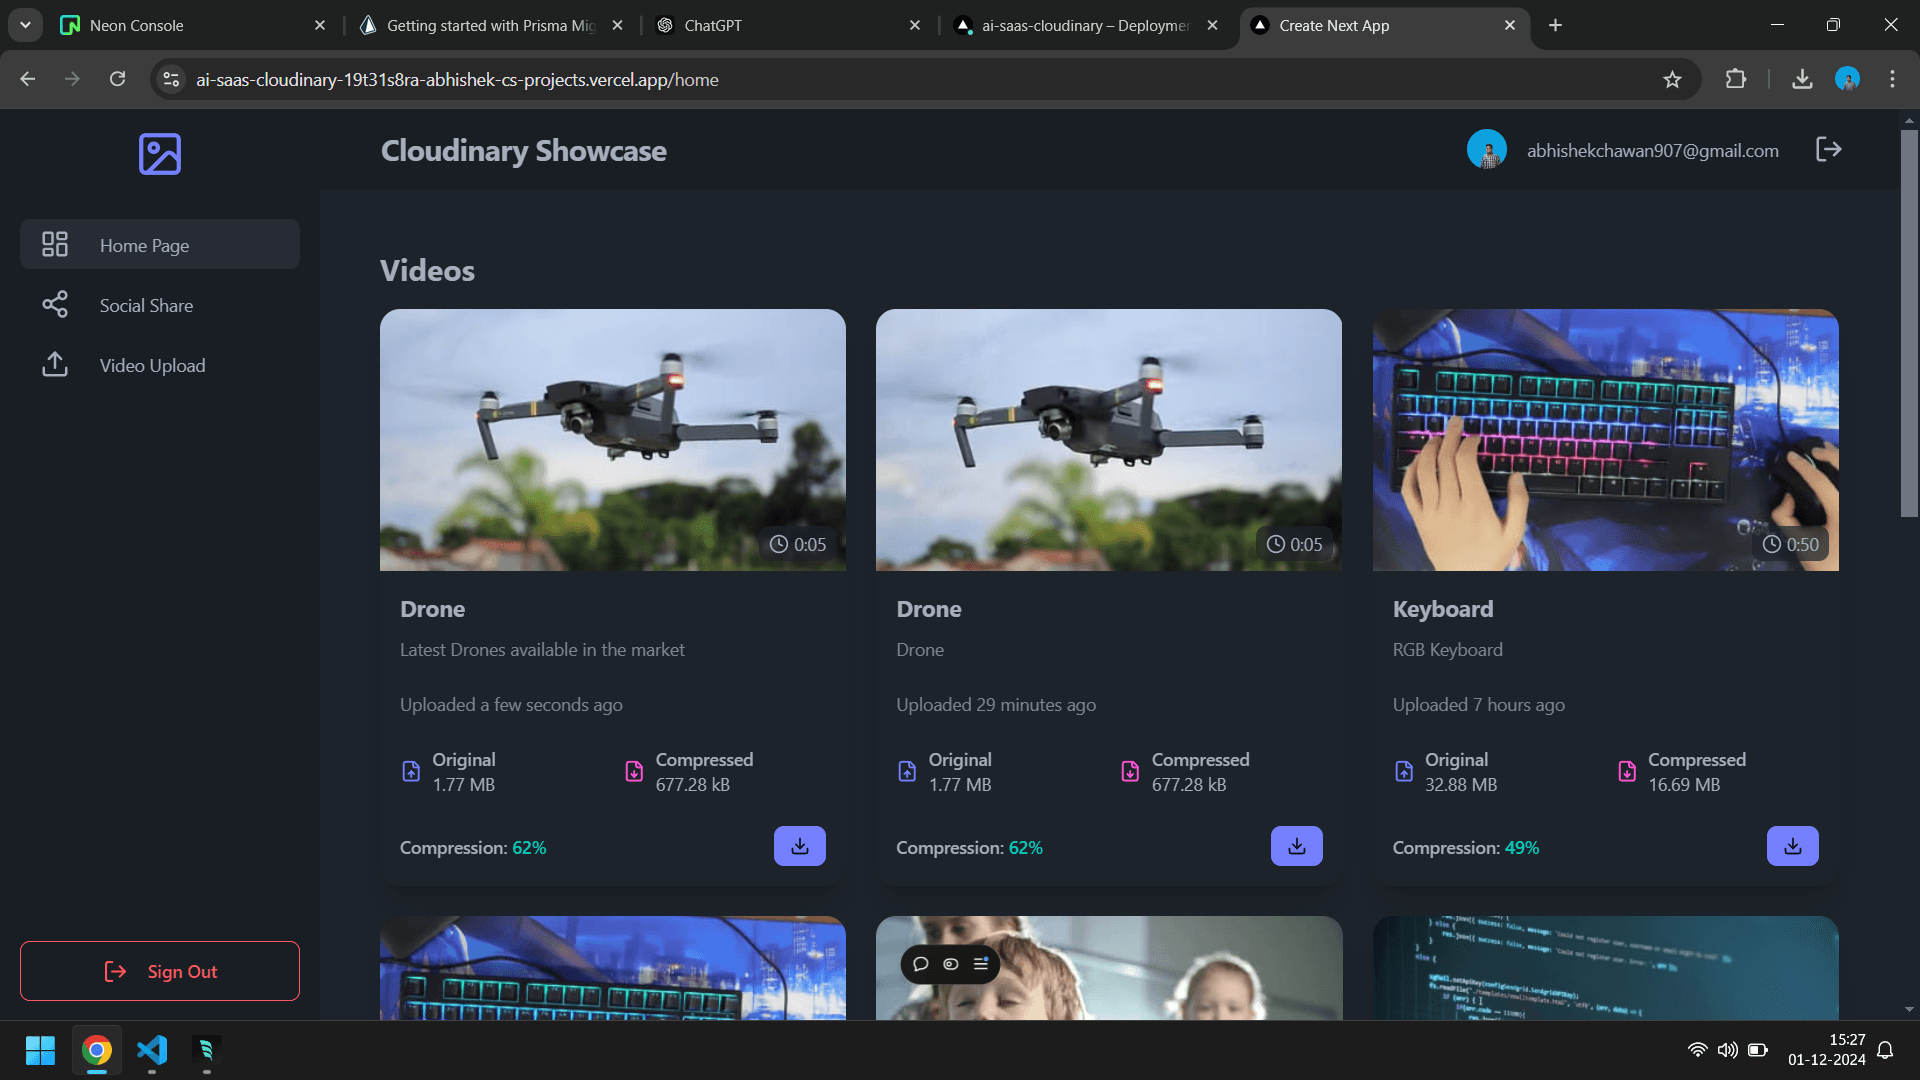This screenshot has height=1080, width=1920.
Task: Switch to the Getting started with Prisma tab
Action: (x=490, y=25)
